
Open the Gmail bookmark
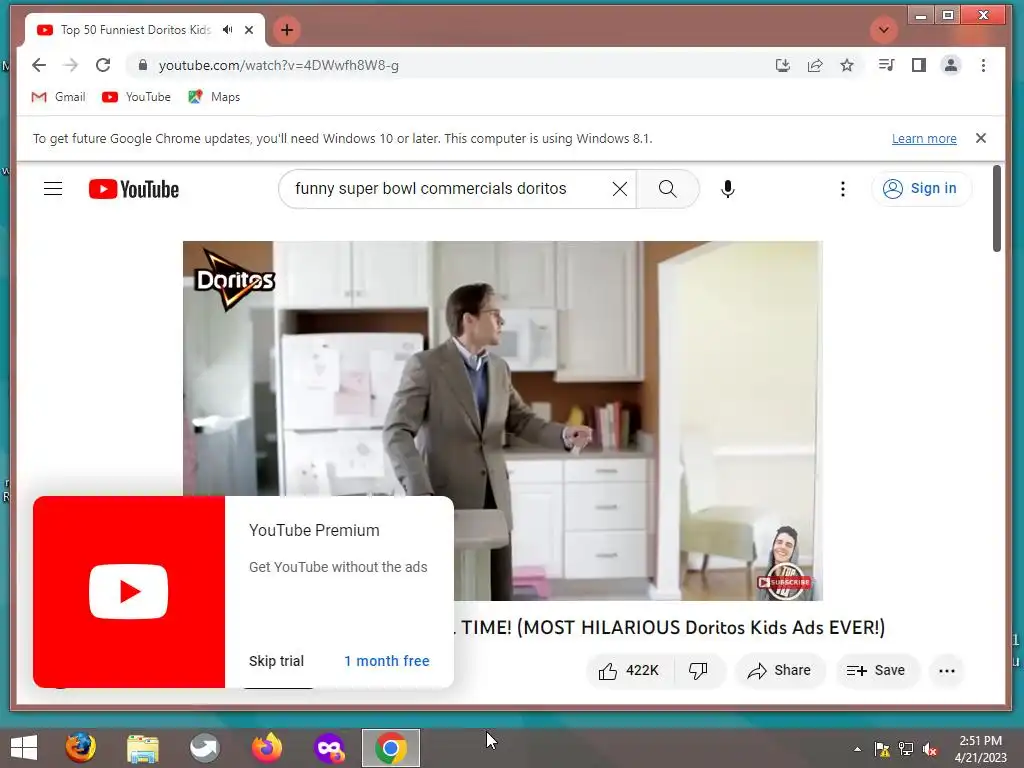(x=58, y=97)
